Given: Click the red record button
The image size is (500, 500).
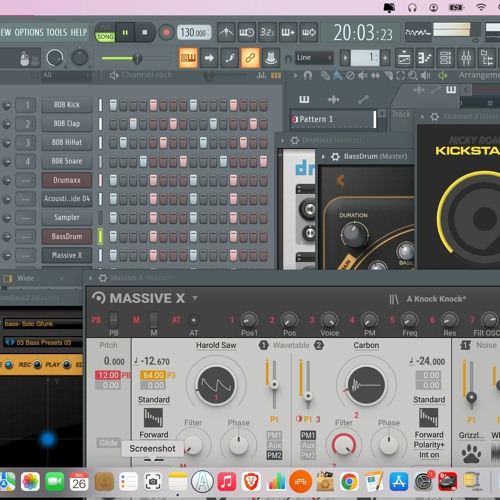Looking at the screenshot, I should 166,33.
